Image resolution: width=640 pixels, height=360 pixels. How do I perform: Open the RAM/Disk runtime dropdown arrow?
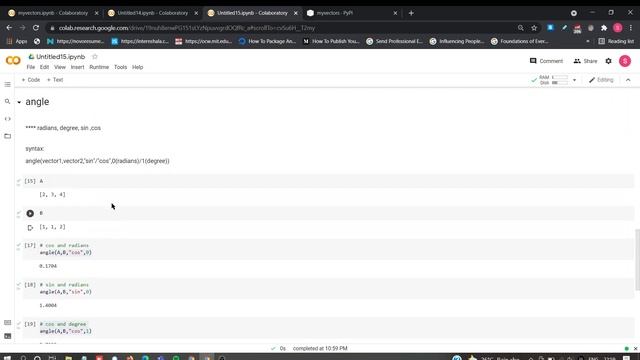[x=574, y=80]
